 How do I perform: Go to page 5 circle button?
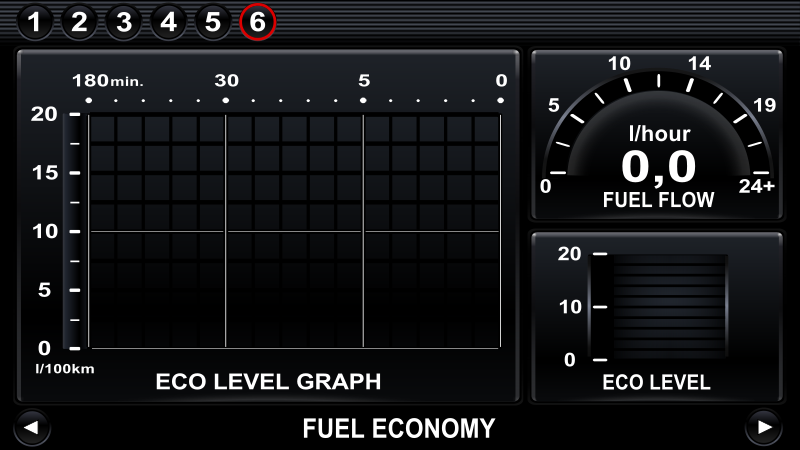click(213, 22)
